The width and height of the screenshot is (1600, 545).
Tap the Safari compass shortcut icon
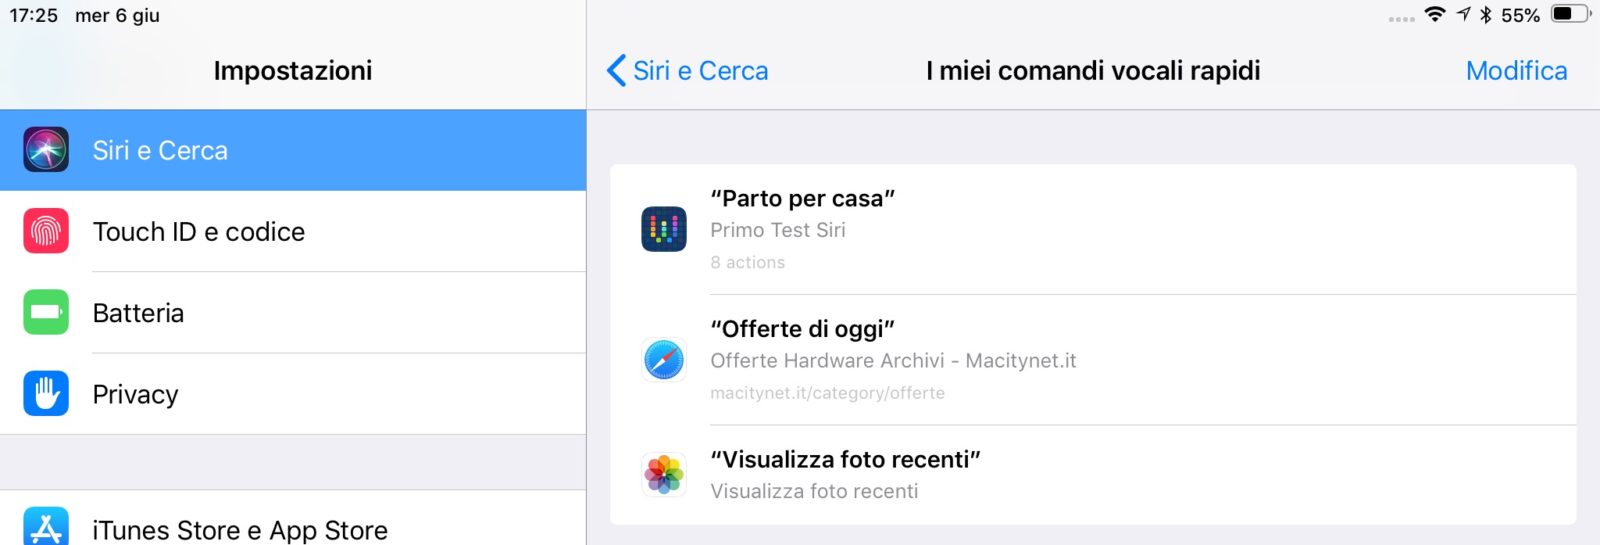(x=664, y=360)
